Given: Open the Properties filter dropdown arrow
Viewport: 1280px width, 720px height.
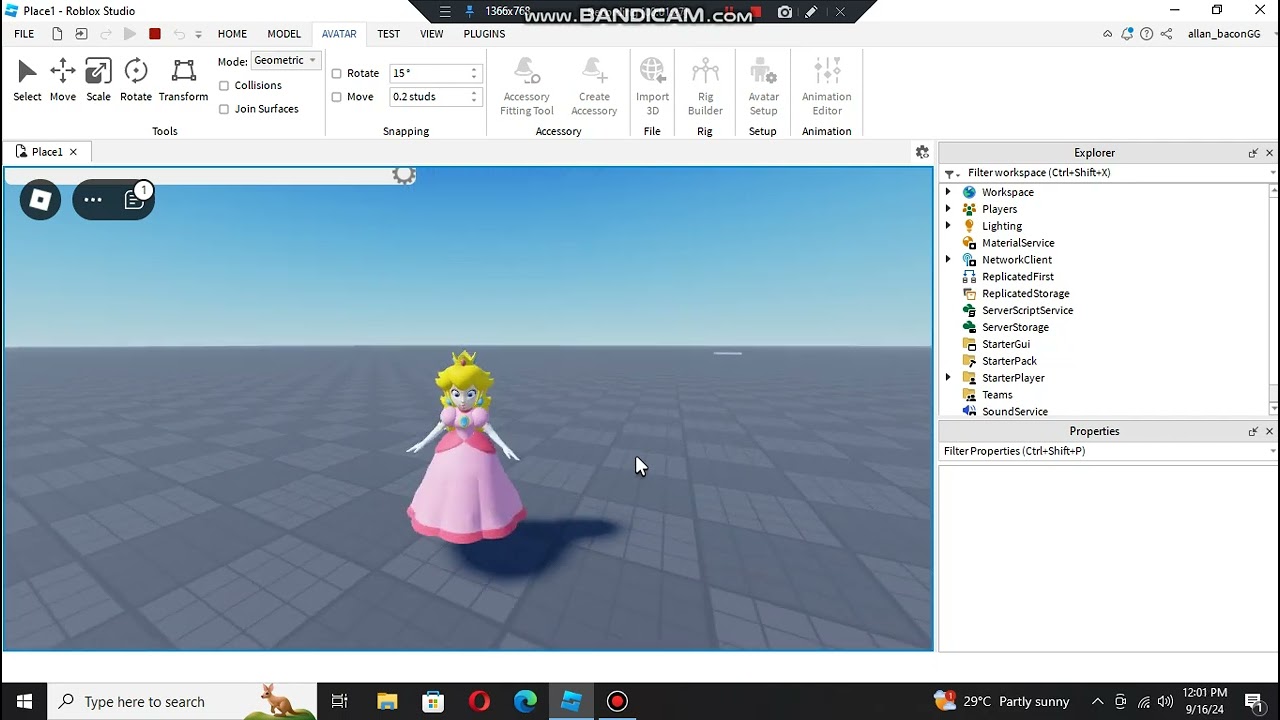Looking at the screenshot, I should coord(1272,451).
